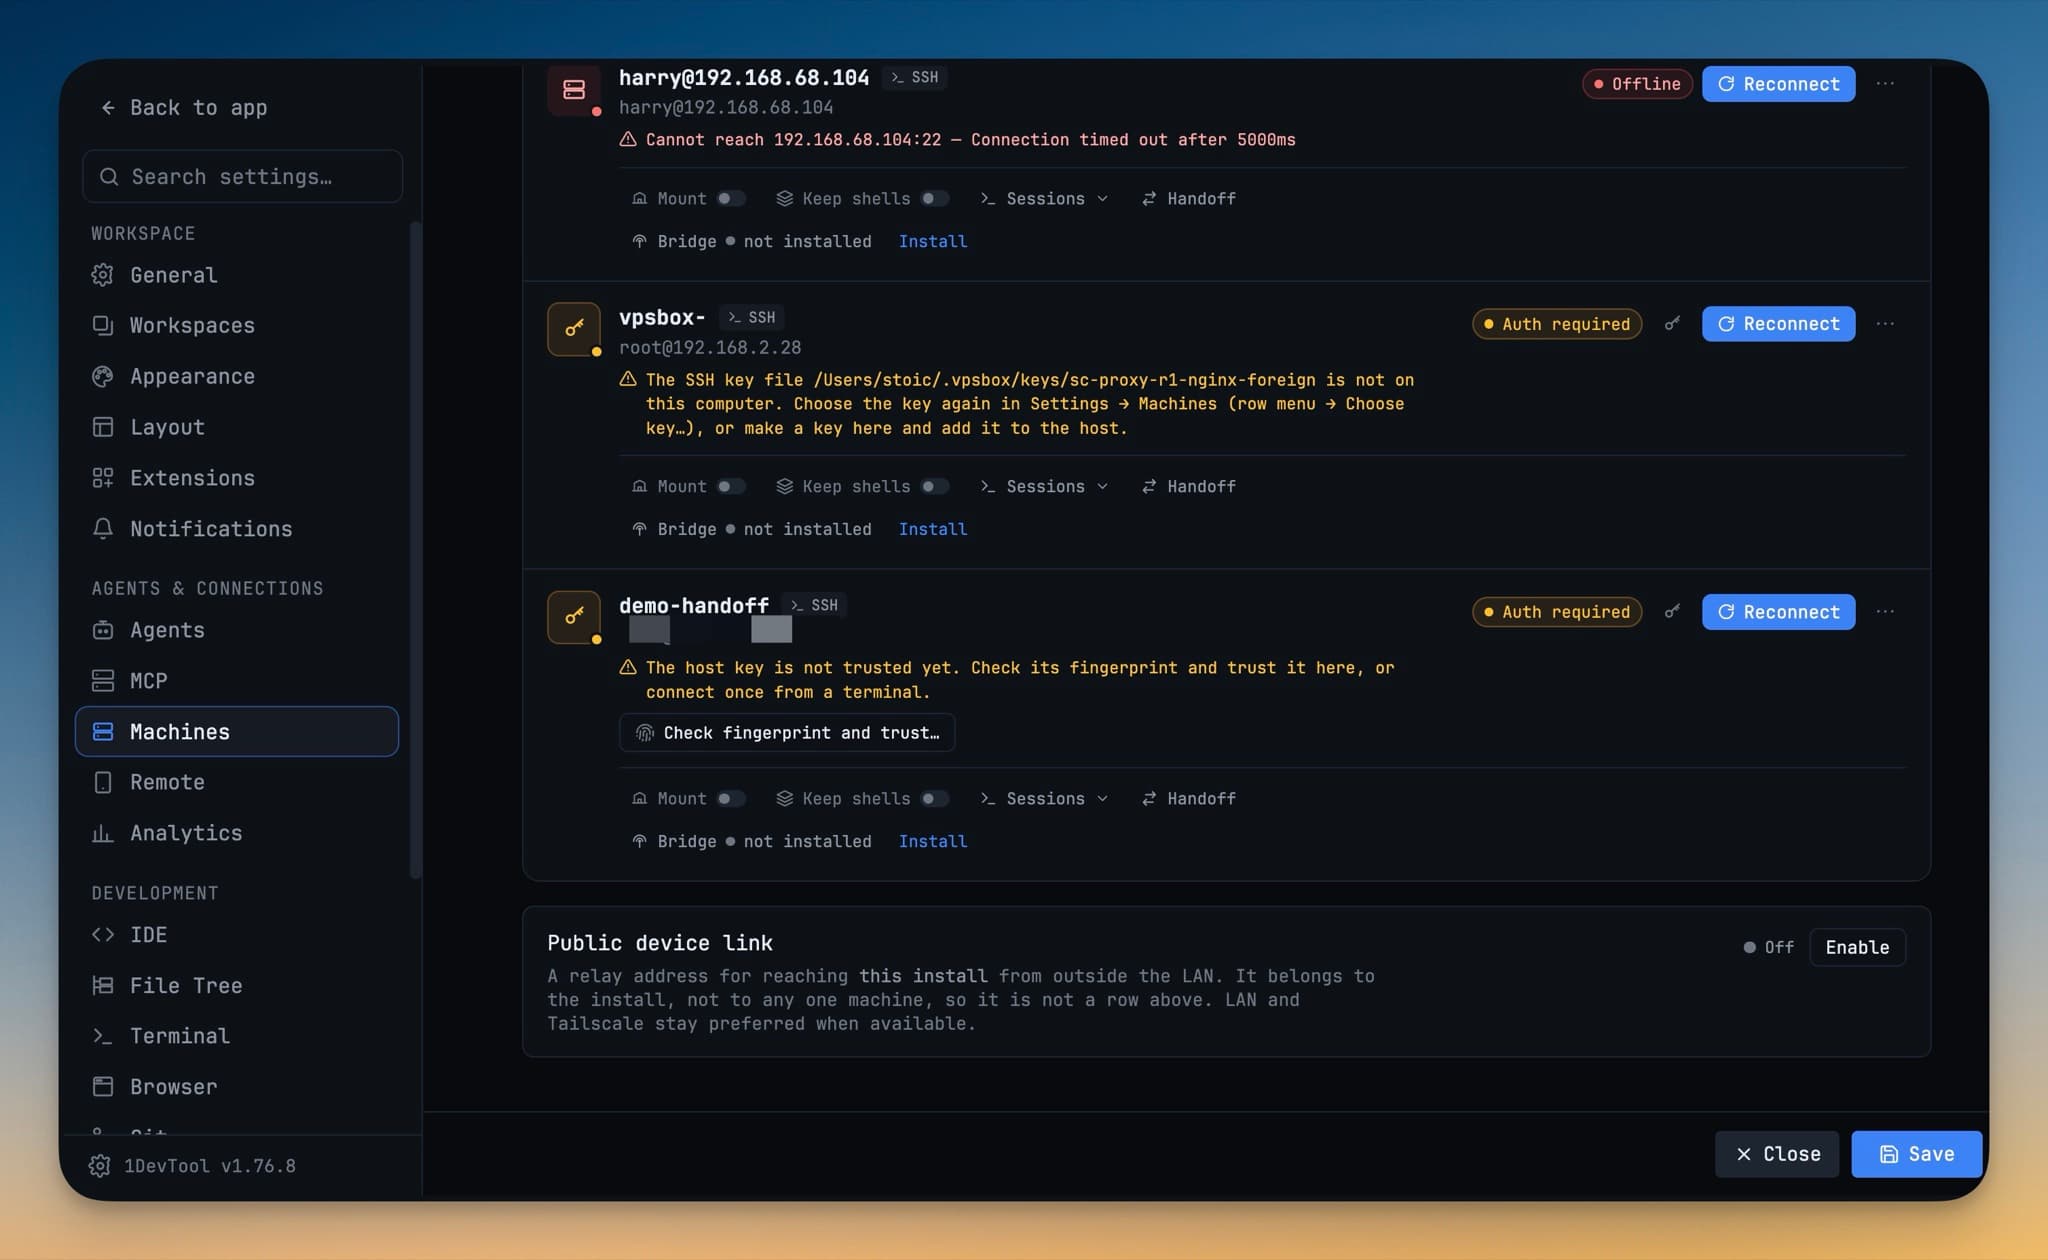Open the Analytics settings page

[x=237, y=833]
